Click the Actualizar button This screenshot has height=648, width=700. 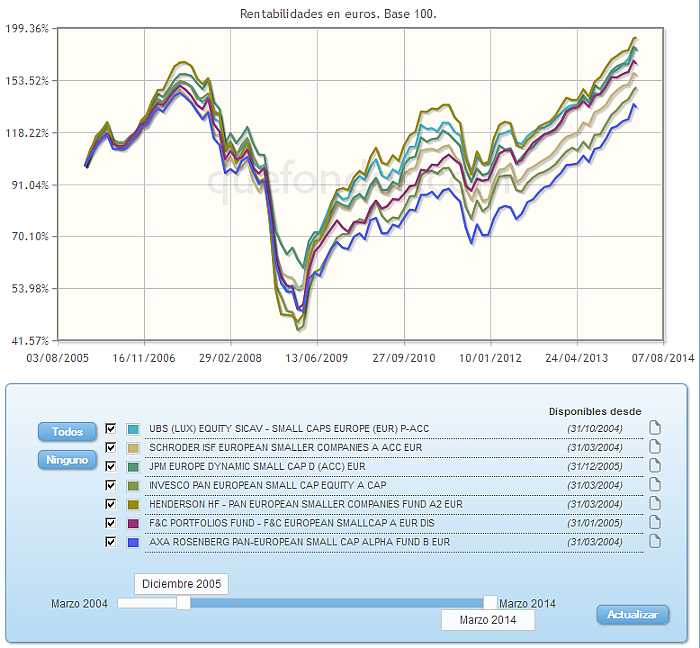633,615
